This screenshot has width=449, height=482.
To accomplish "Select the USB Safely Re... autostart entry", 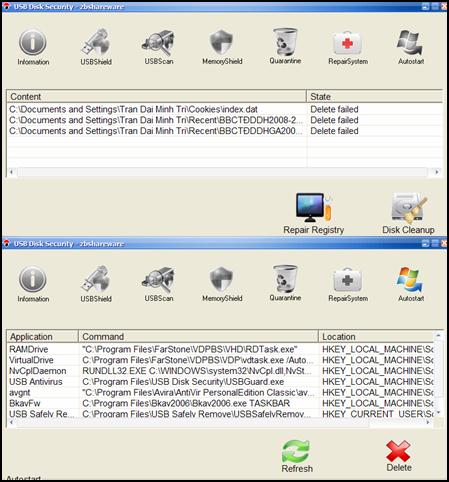I will (220, 414).
